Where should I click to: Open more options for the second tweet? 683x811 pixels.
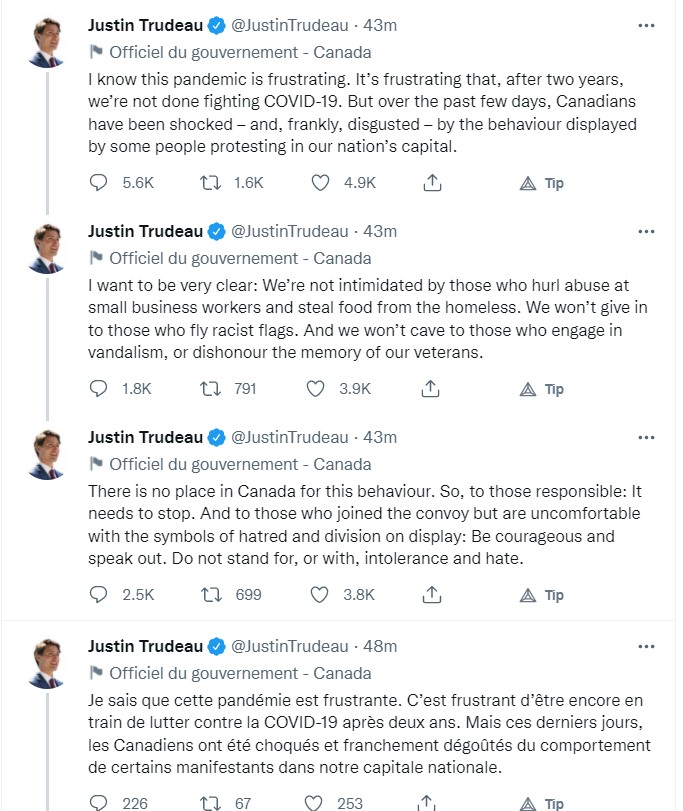coord(646,232)
